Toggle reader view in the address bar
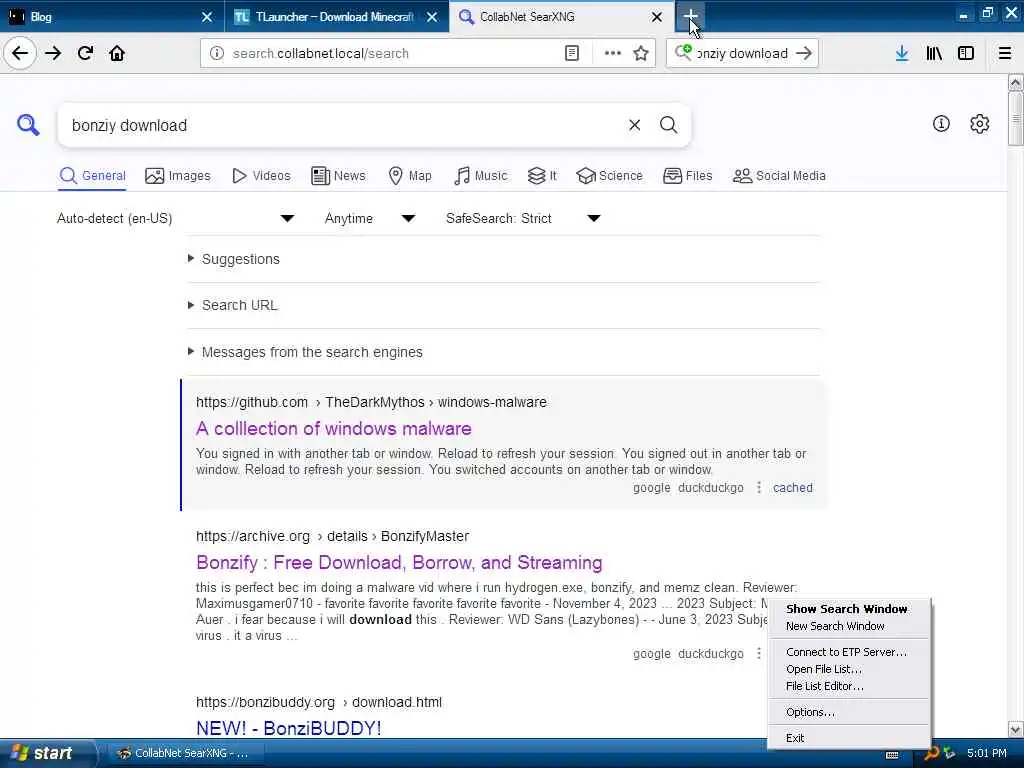The width and height of the screenshot is (1024, 768). (x=571, y=53)
